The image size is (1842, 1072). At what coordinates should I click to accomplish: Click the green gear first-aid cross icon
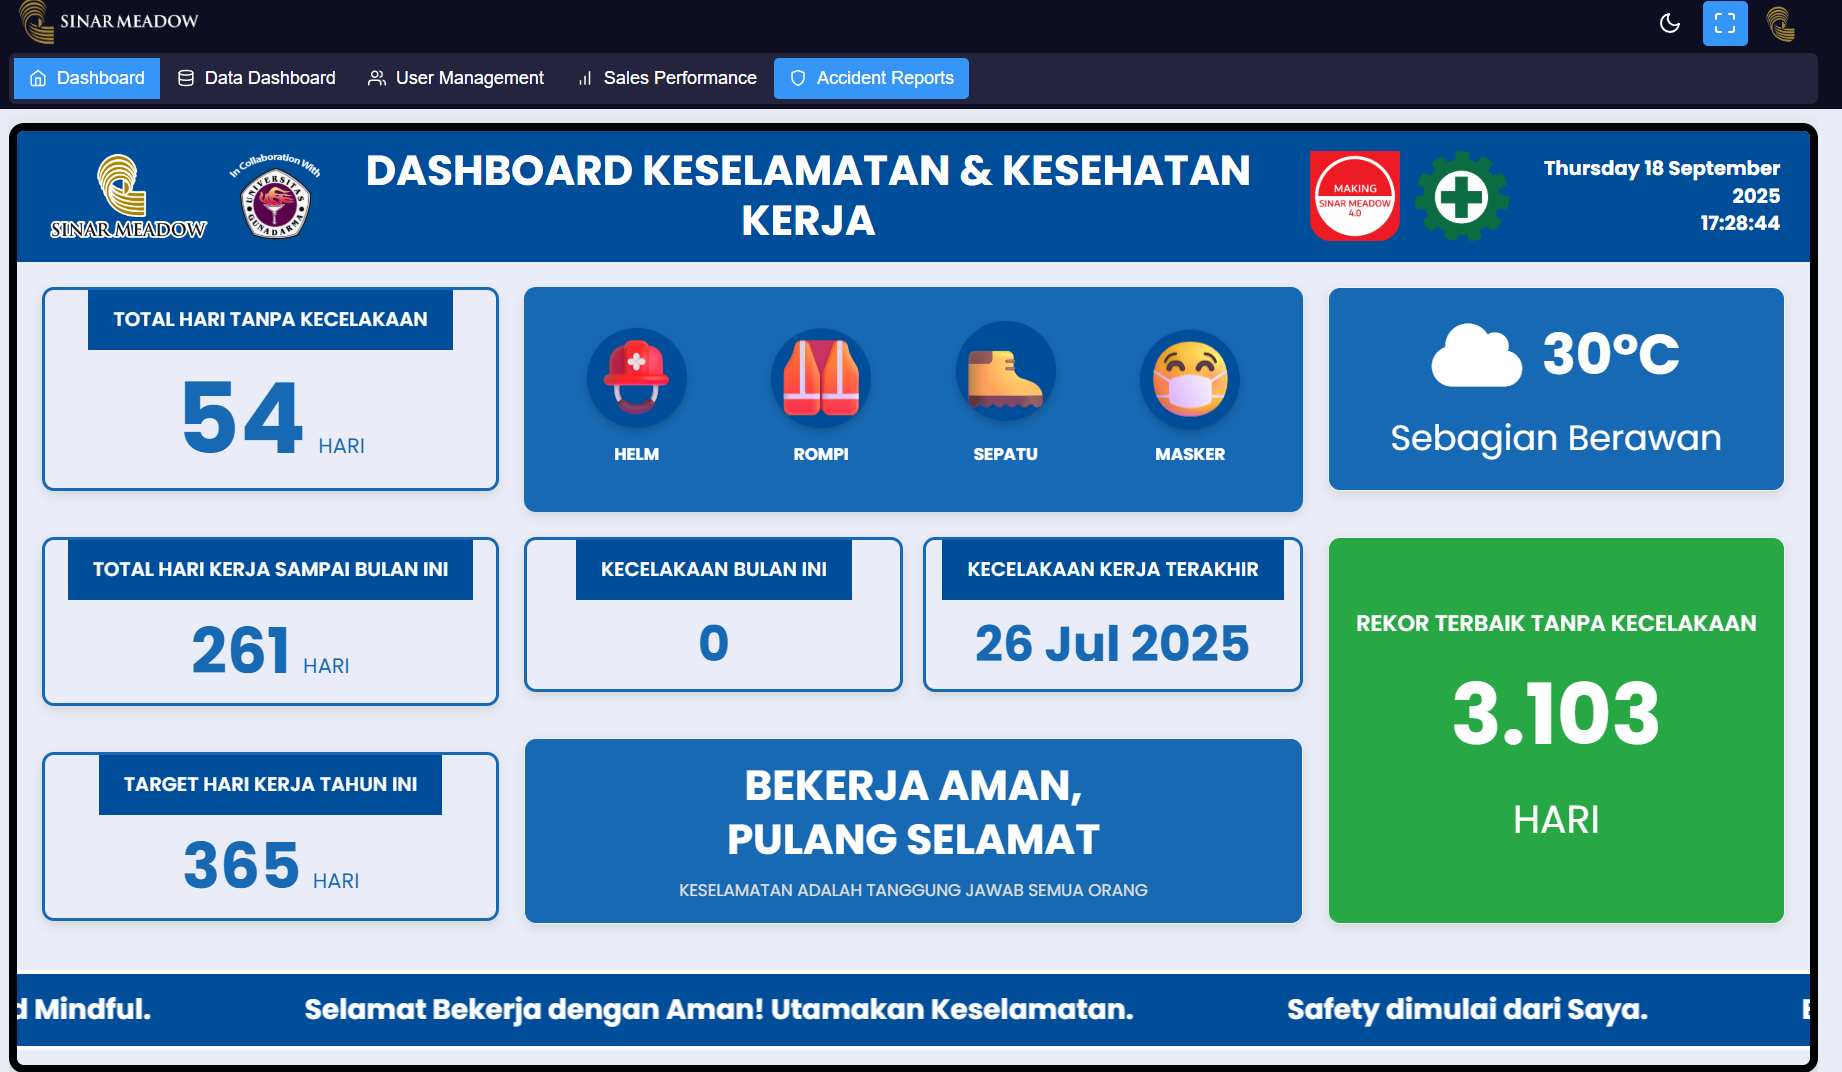click(x=1461, y=196)
